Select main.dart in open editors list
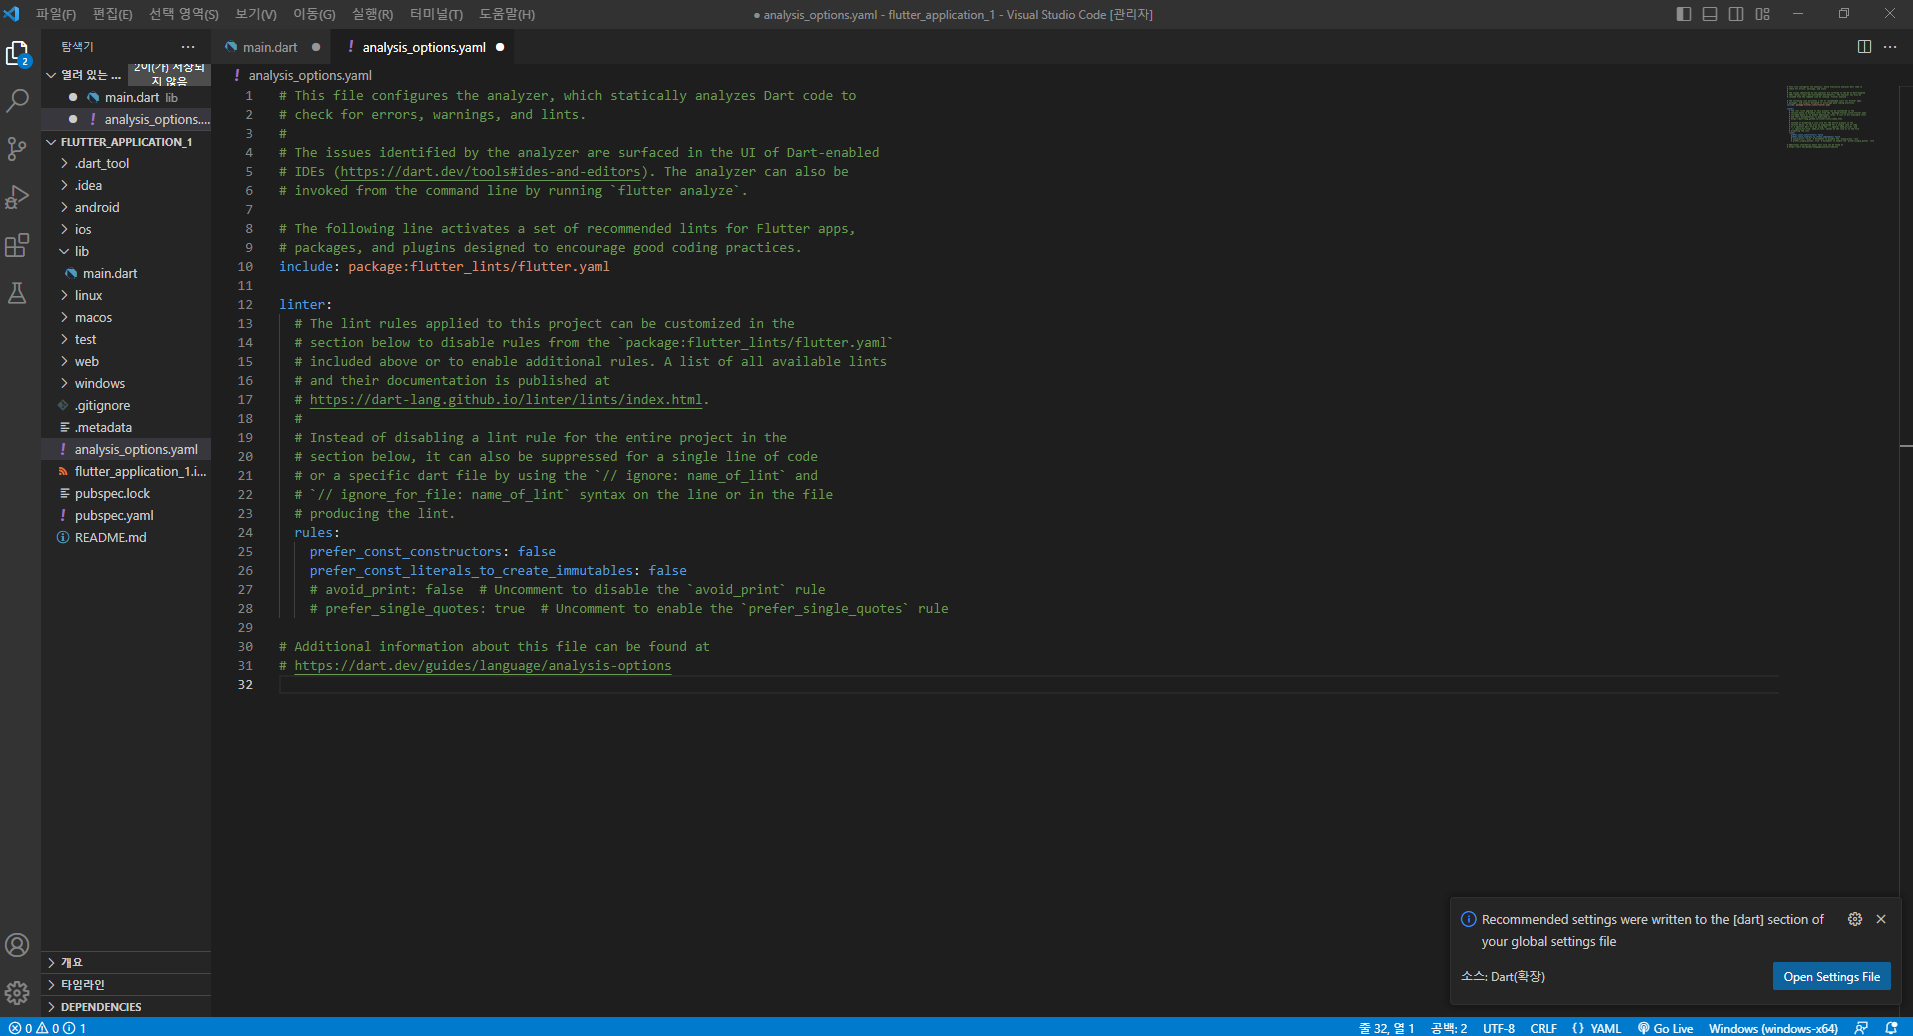Viewport: 1913px width, 1036px height. point(132,97)
